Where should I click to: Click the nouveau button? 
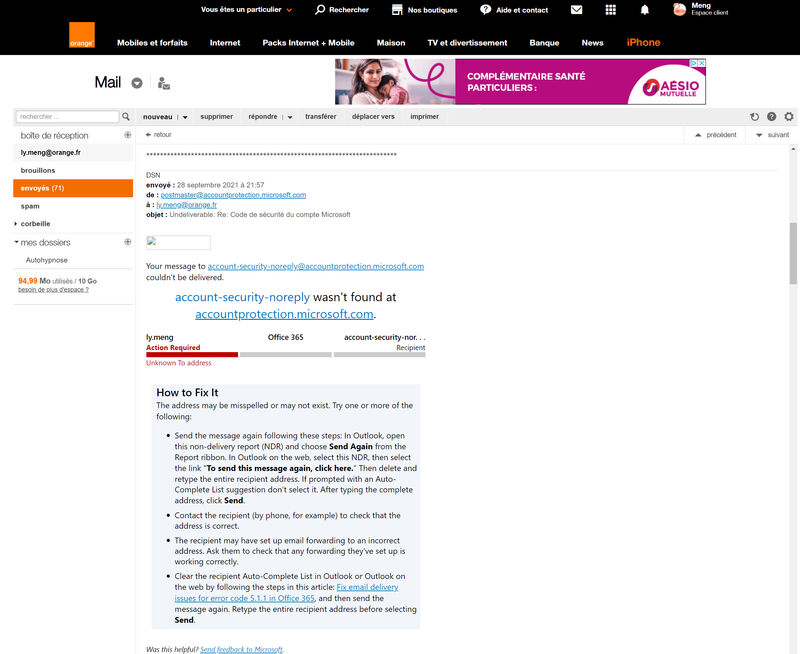point(158,117)
